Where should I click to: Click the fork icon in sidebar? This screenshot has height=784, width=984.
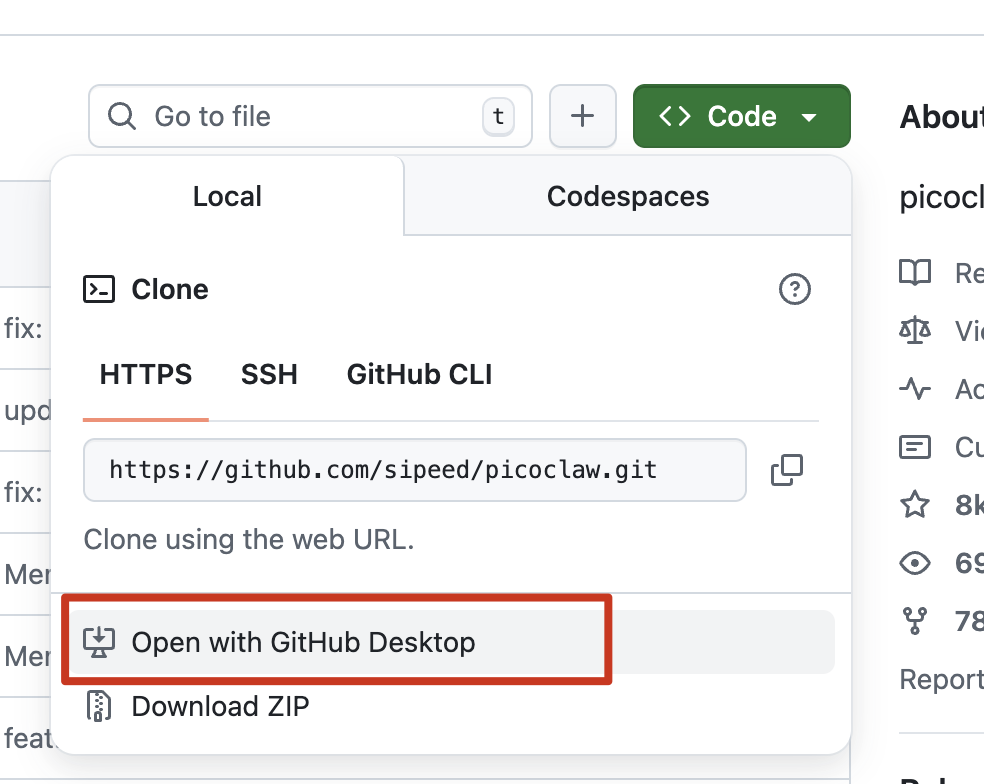click(x=915, y=622)
